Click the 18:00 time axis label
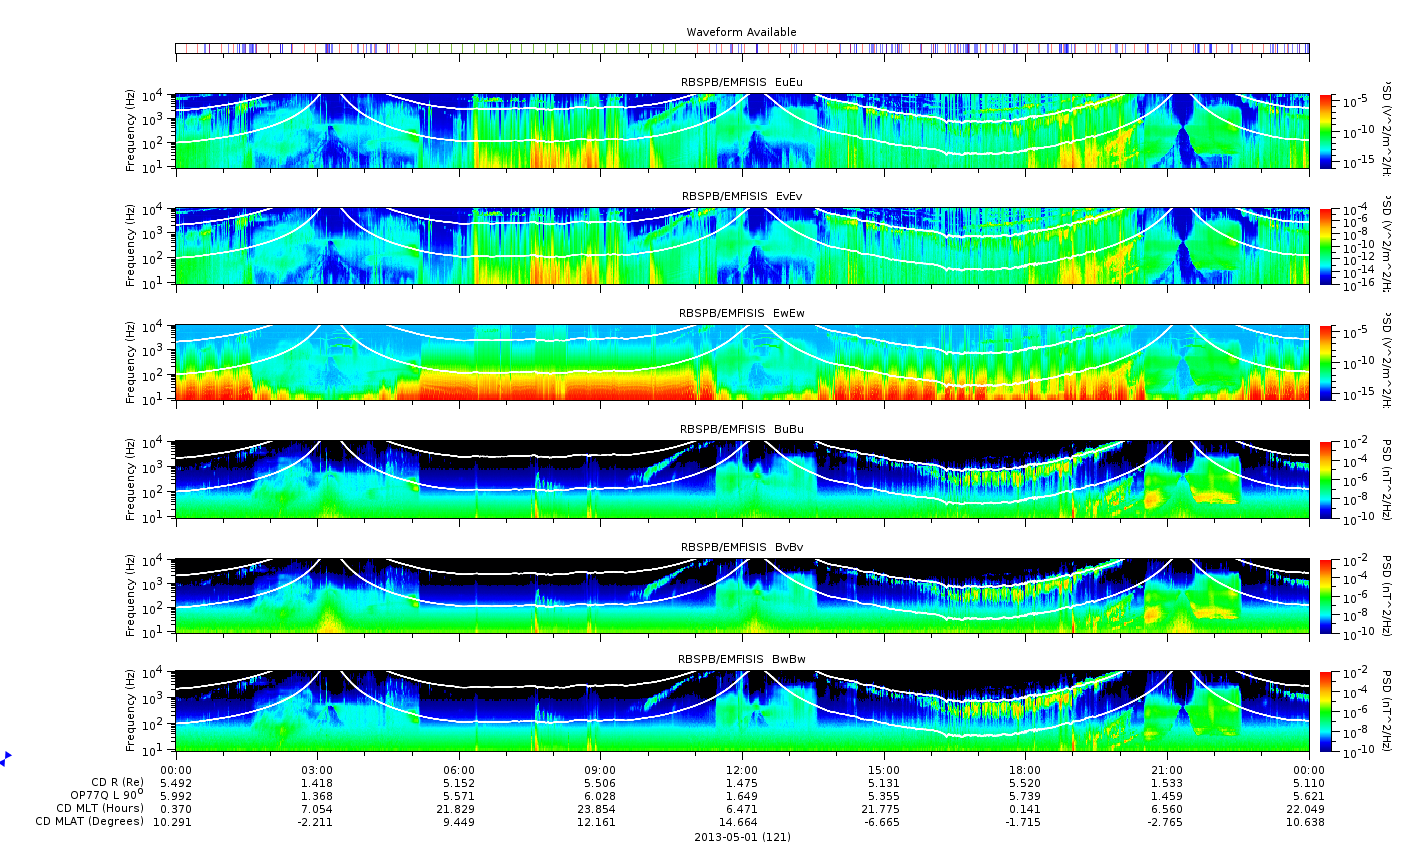1408x859 pixels. (1024, 770)
